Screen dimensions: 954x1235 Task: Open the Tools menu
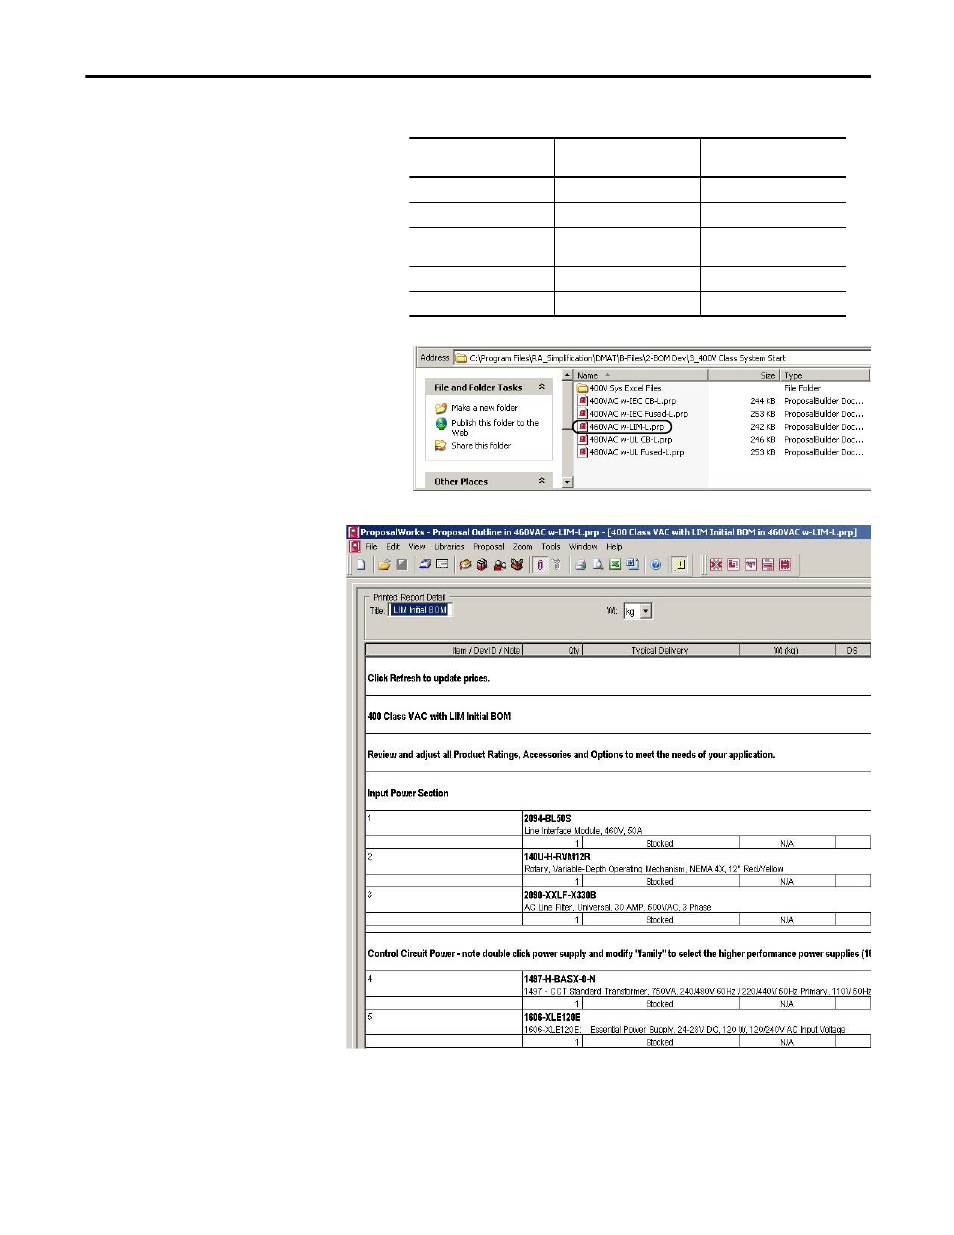click(x=551, y=547)
